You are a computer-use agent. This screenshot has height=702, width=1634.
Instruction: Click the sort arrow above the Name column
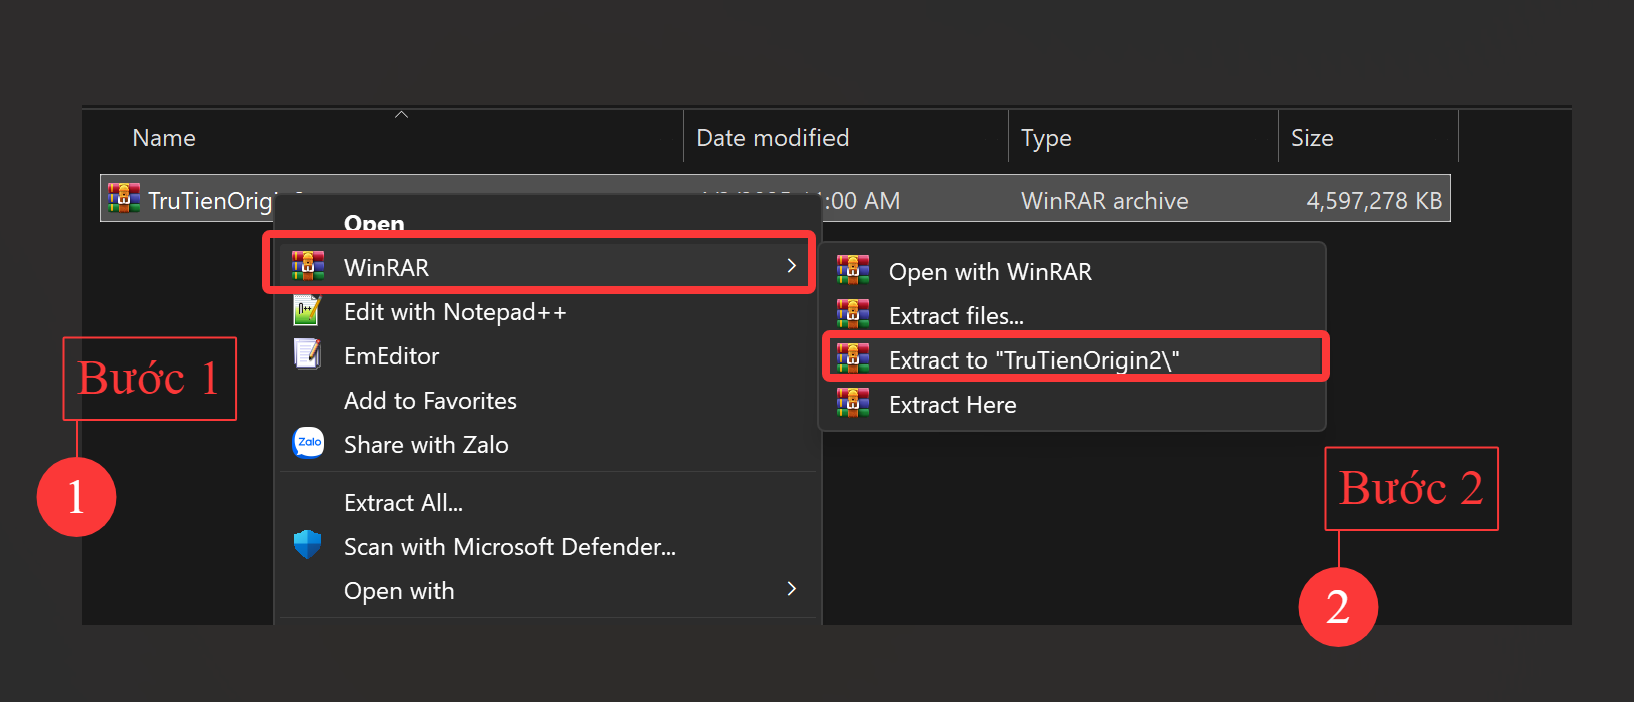coord(401,115)
